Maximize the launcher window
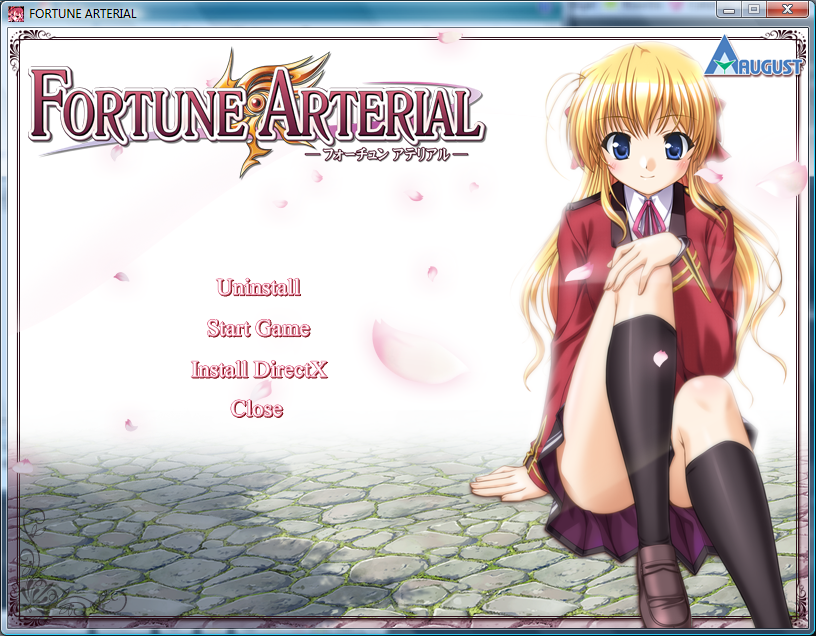 coord(753,9)
